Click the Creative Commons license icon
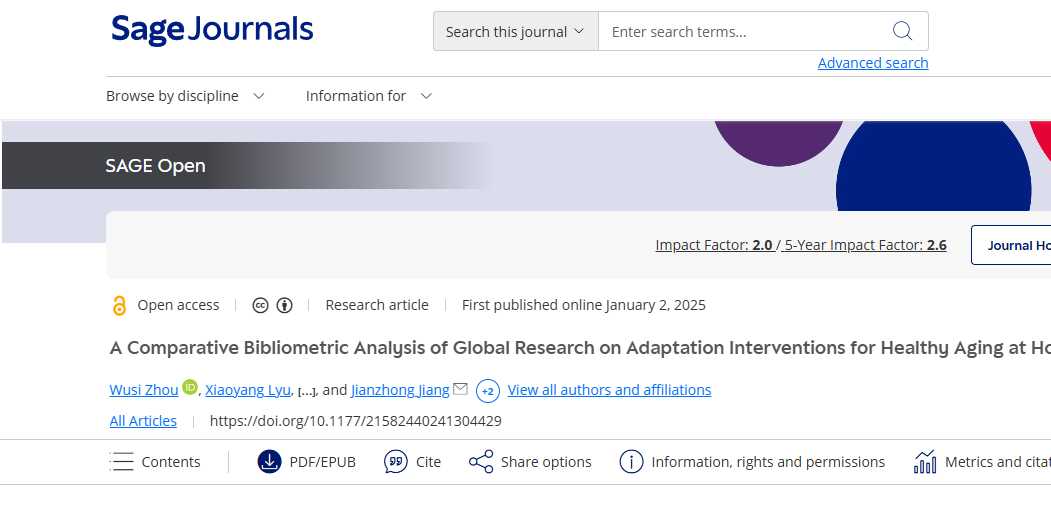 pyautogui.click(x=261, y=305)
